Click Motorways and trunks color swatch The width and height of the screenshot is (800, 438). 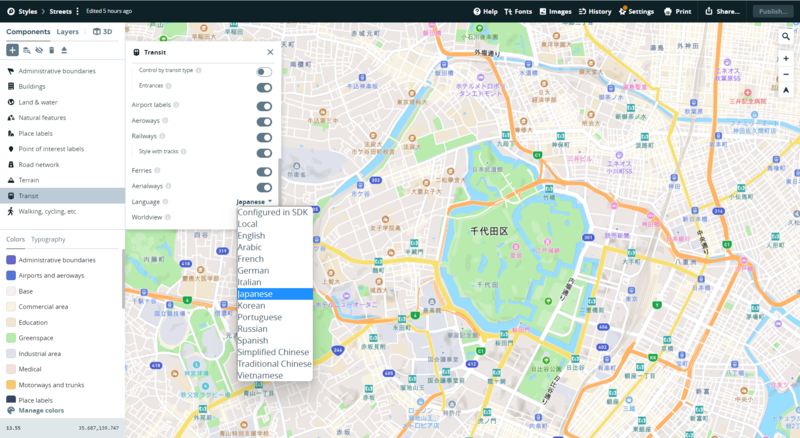(11, 385)
